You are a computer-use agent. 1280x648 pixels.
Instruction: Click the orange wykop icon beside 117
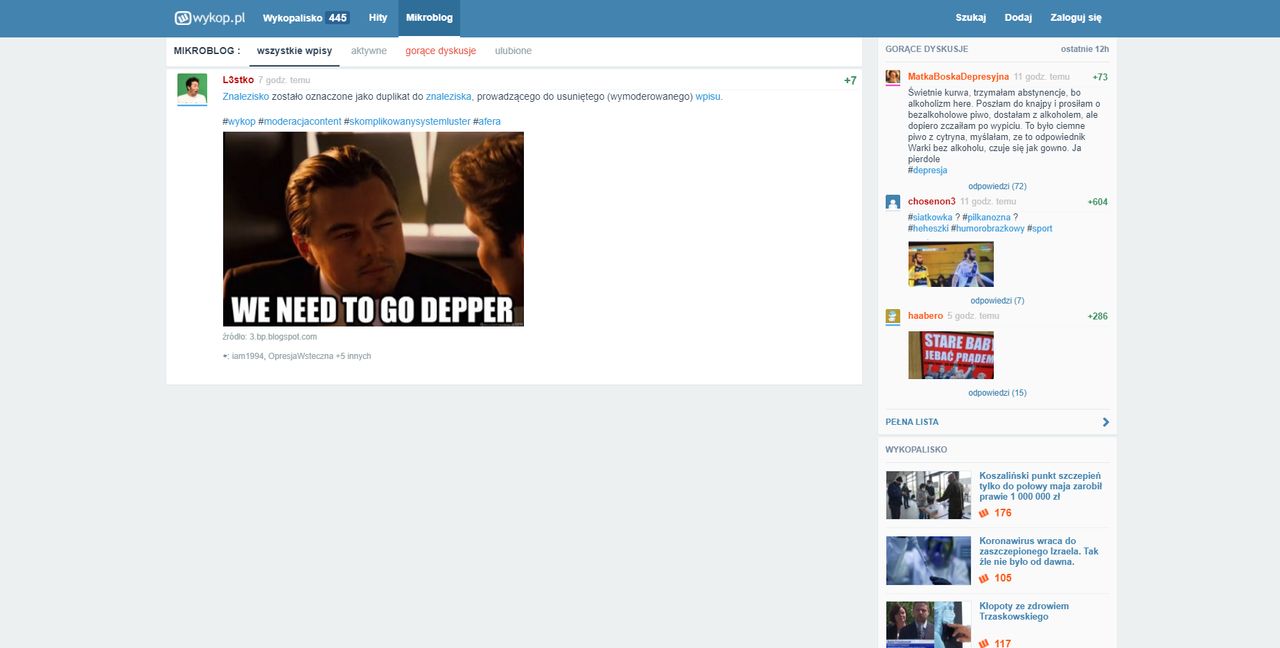tap(984, 643)
